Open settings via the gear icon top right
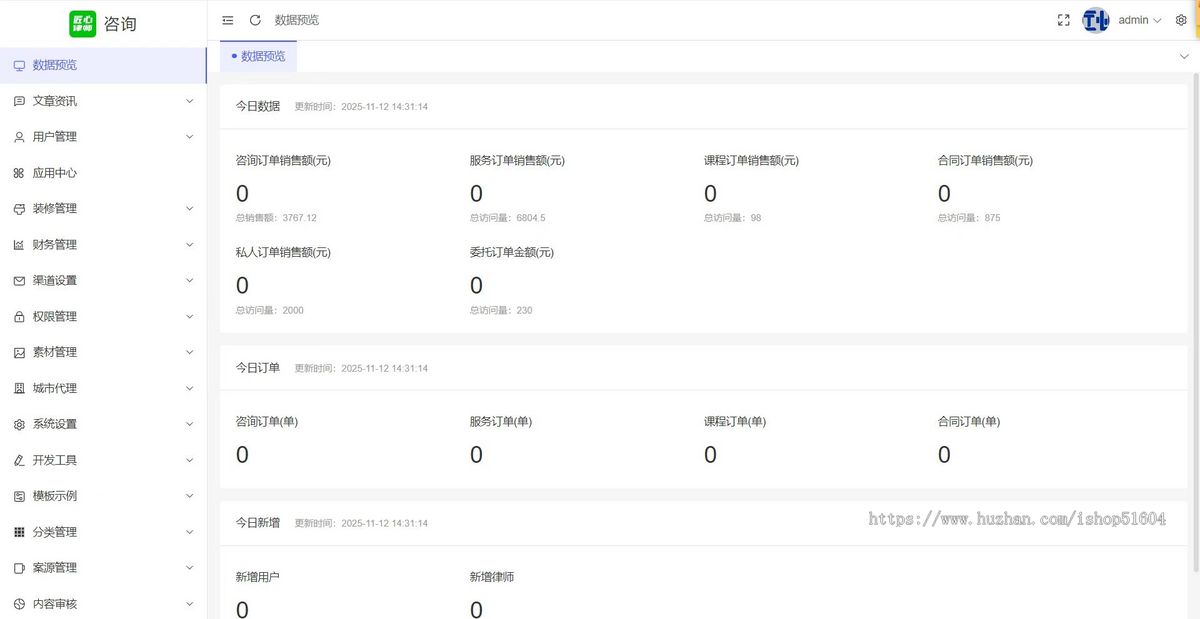This screenshot has width=1200, height=619. coord(1182,19)
